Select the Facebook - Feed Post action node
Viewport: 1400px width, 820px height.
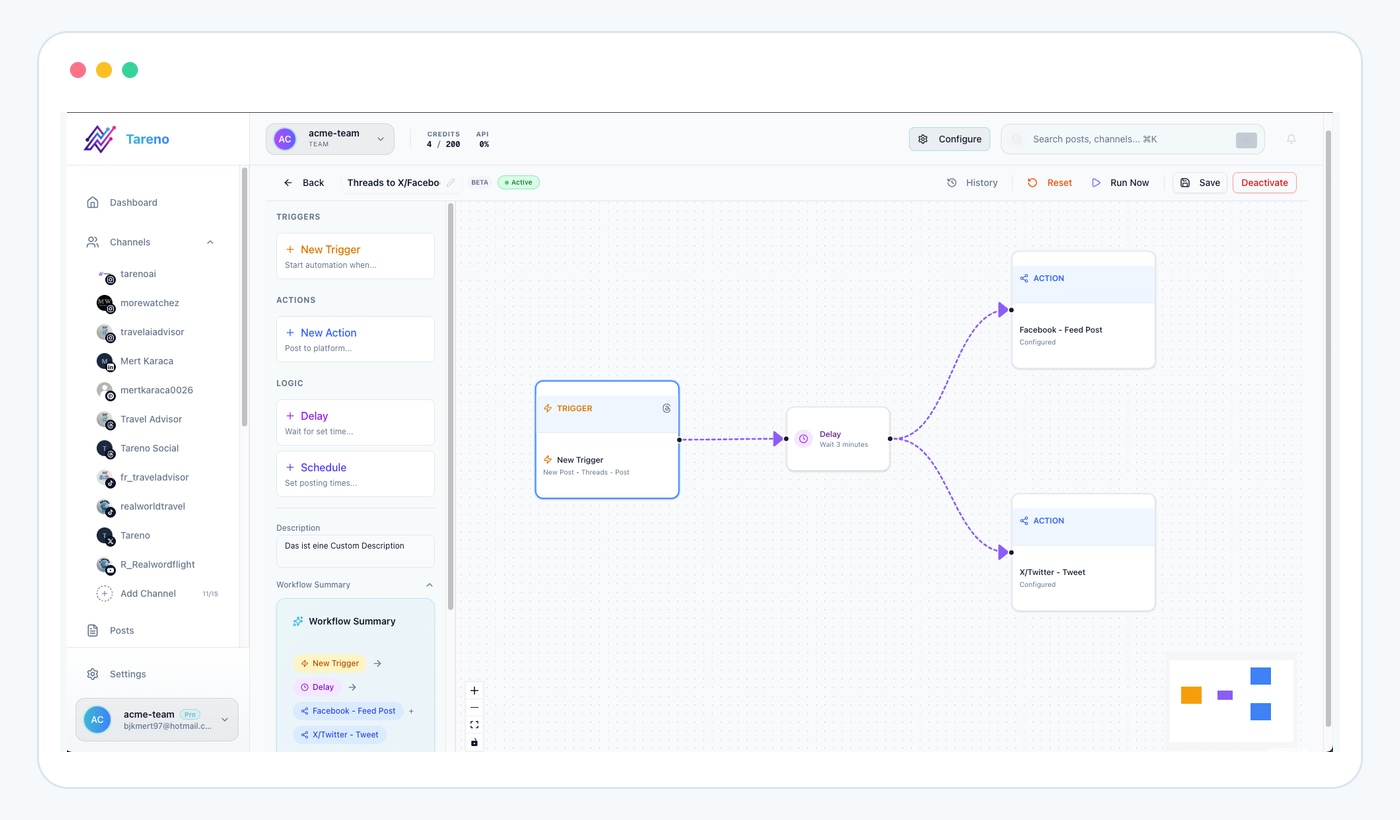click(1083, 310)
